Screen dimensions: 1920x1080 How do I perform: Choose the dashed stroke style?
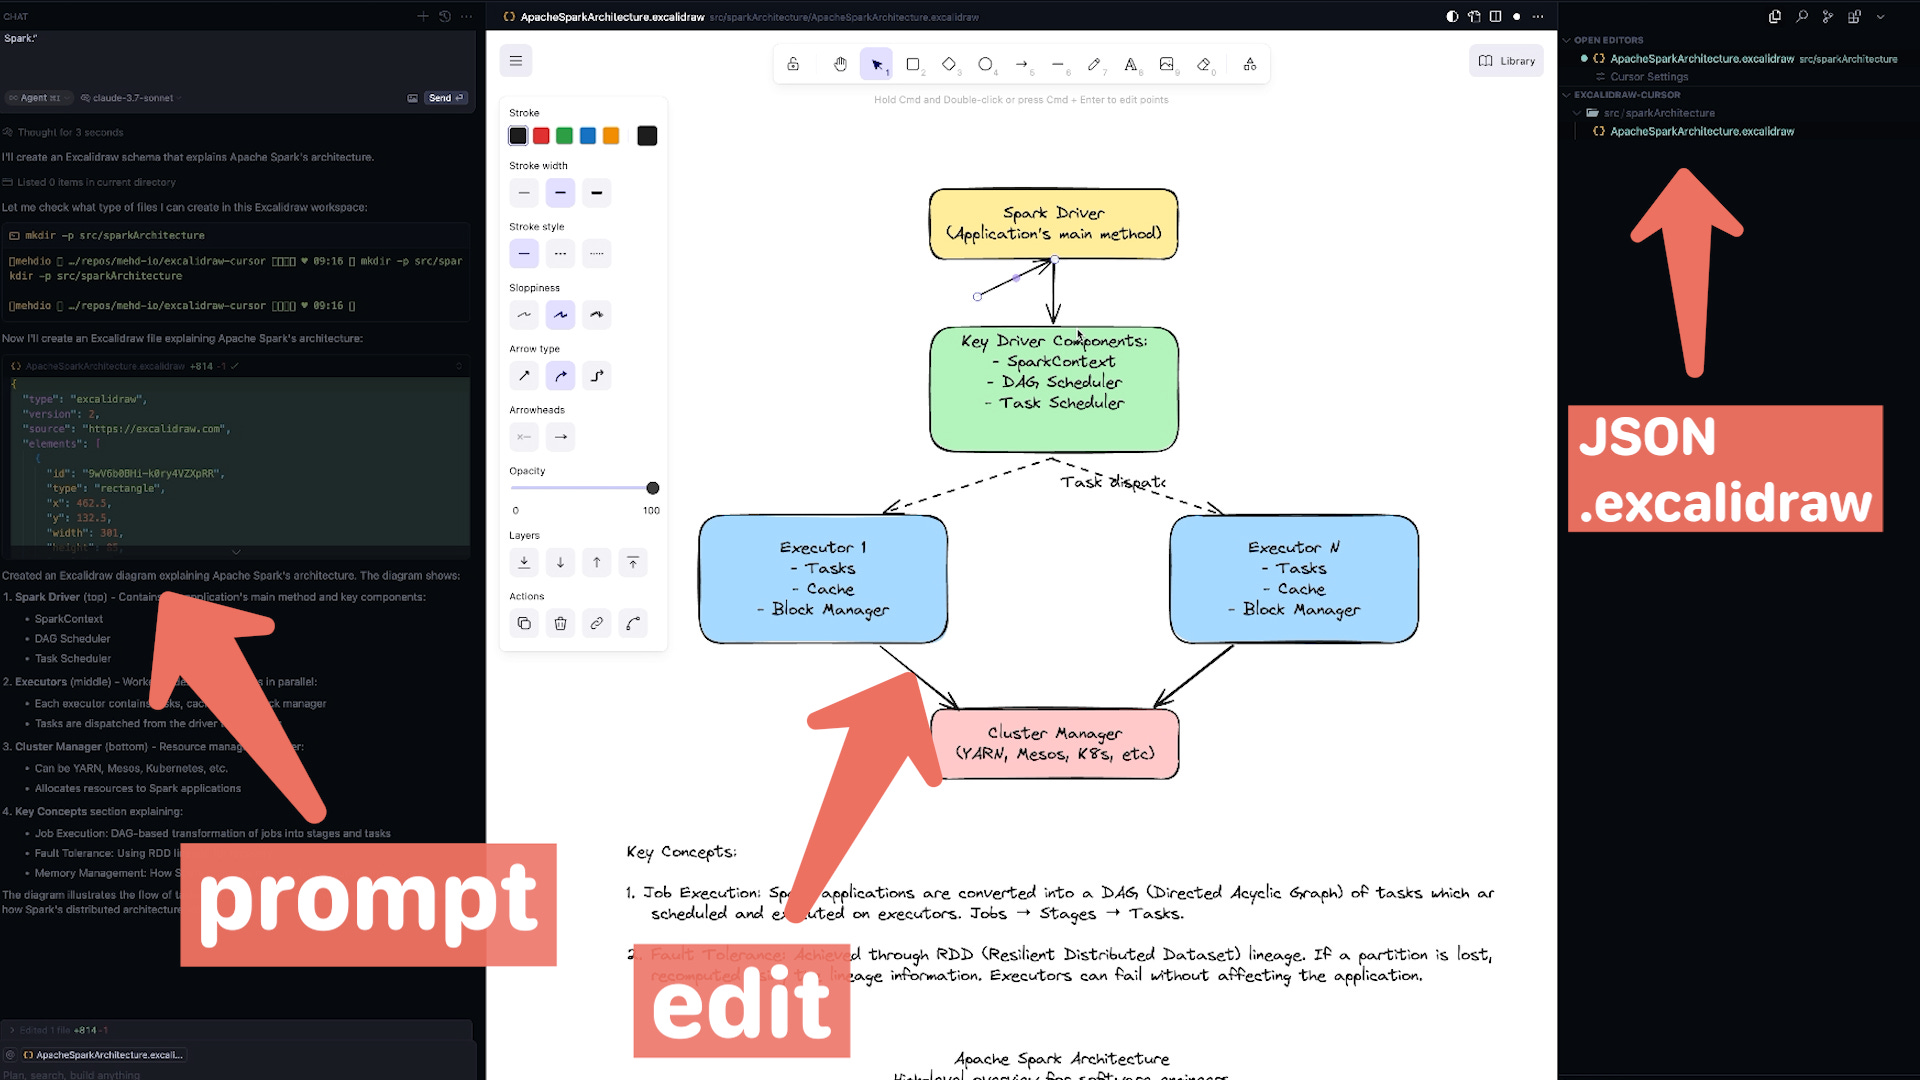pos(560,254)
